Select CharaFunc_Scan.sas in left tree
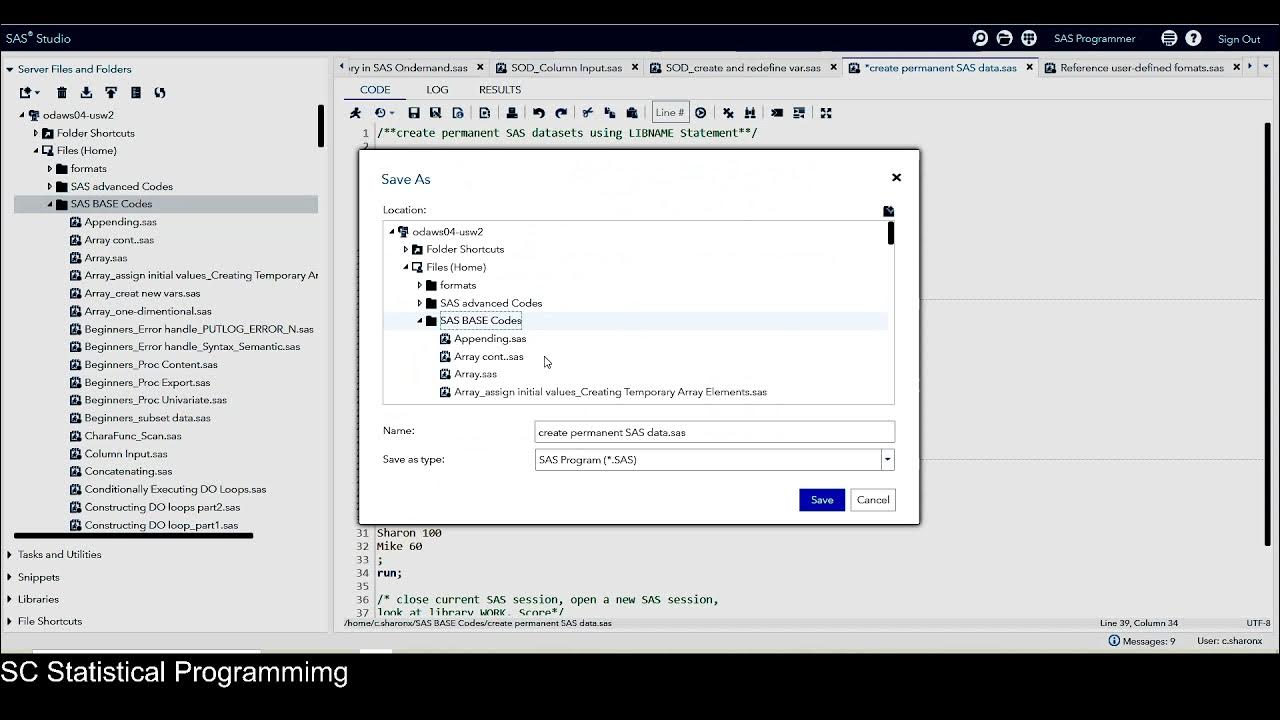 [x=133, y=436]
